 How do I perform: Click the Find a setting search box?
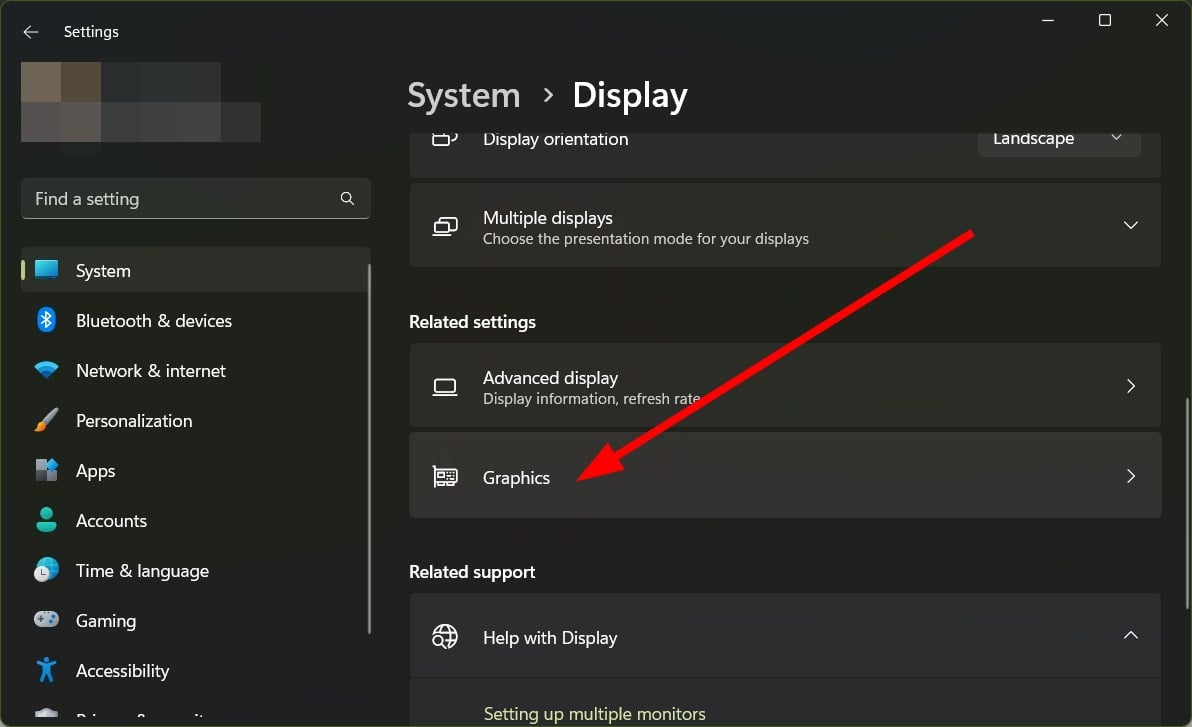coord(180,199)
